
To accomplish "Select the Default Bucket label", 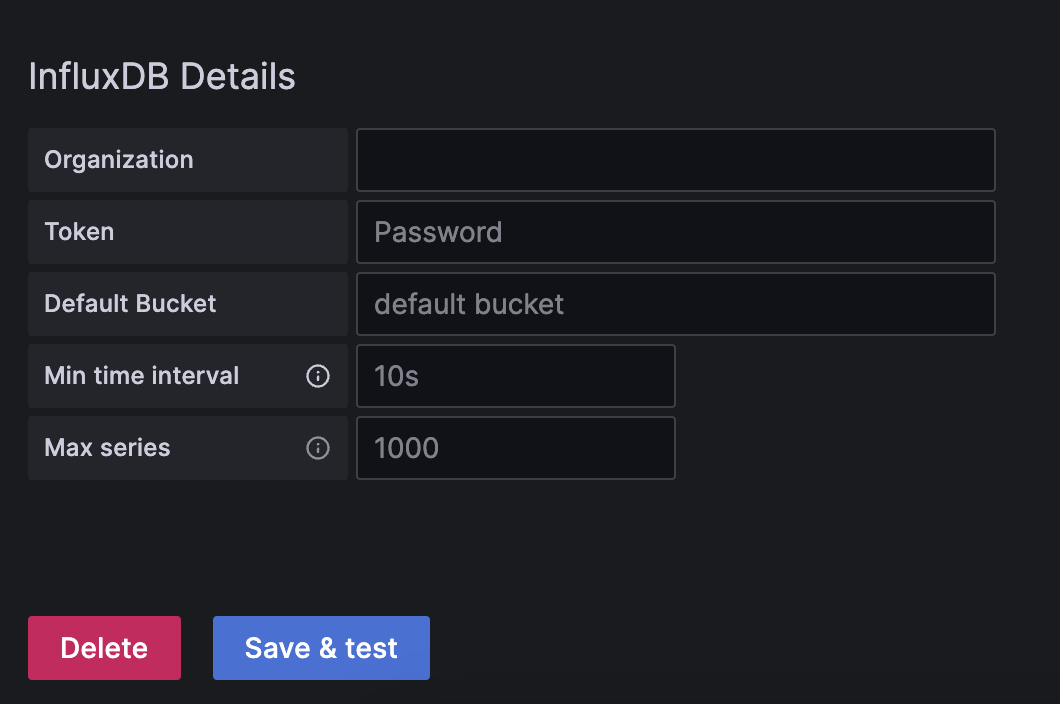I will point(130,304).
